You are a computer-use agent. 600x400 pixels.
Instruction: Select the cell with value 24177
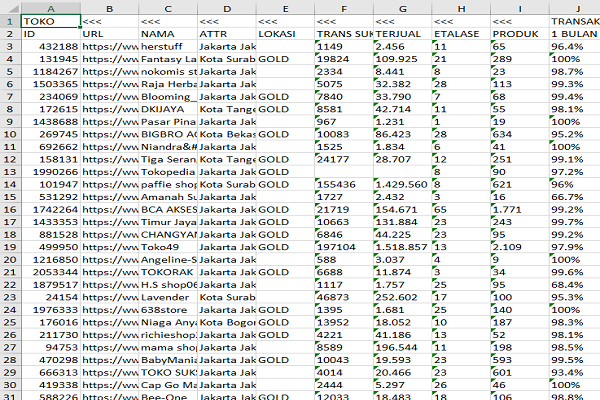(x=344, y=159)
